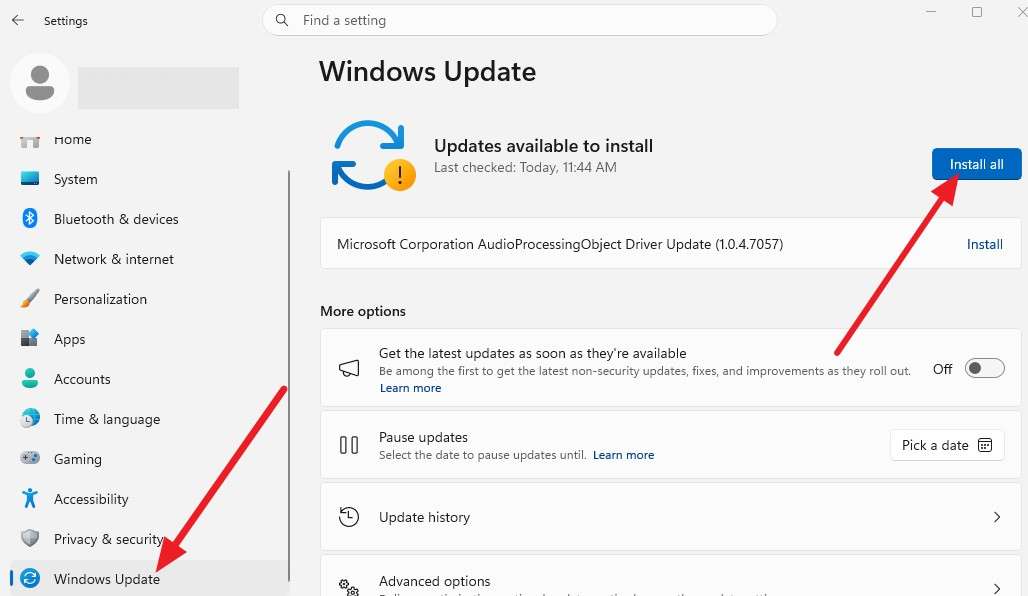Go to Gaming settings
1028x596 pixels.
[148, 459]
